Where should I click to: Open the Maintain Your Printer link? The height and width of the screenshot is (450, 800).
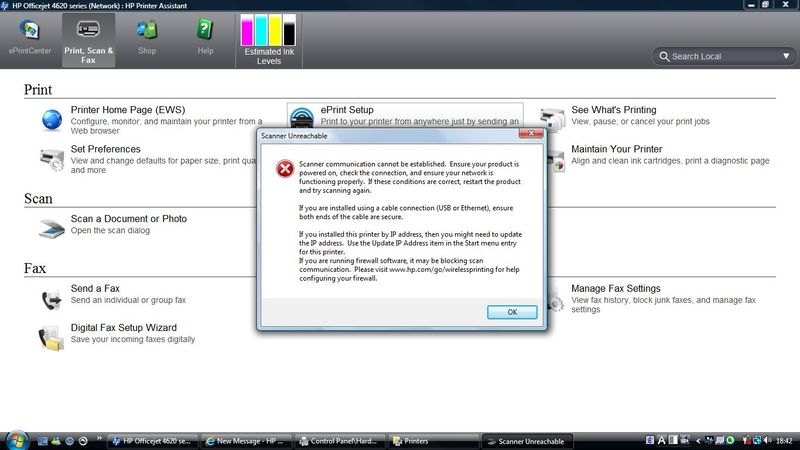pos(616,149)
